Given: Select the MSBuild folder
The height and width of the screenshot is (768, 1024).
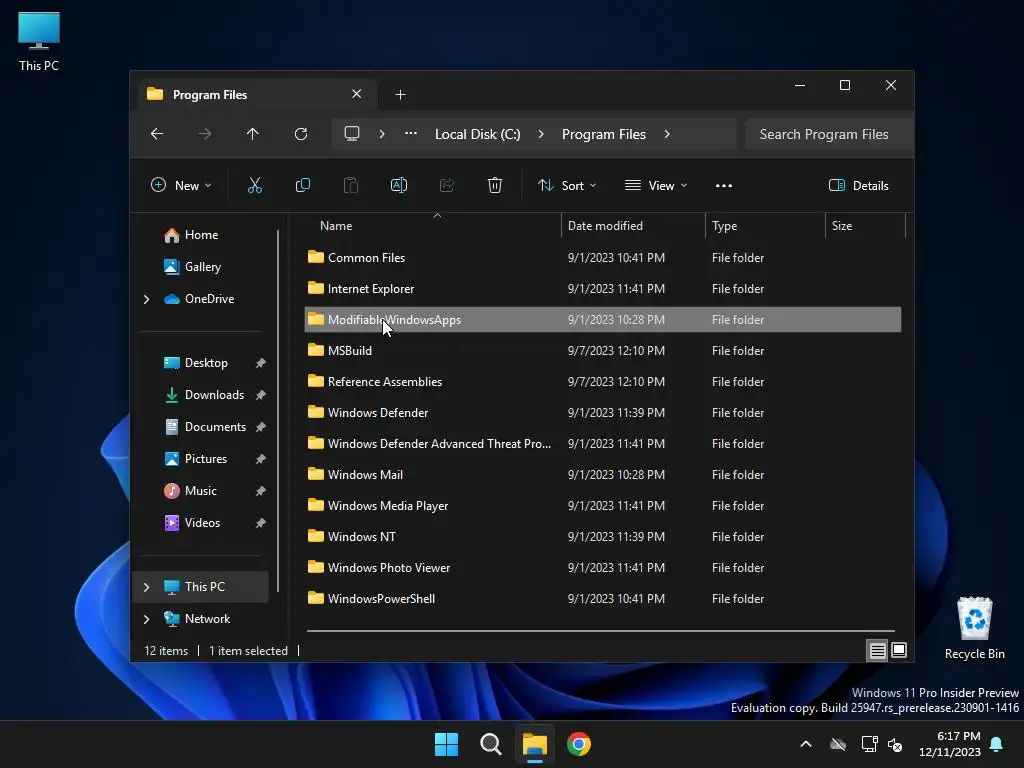Looking at the screenshot, I should [x=603, y=351].
